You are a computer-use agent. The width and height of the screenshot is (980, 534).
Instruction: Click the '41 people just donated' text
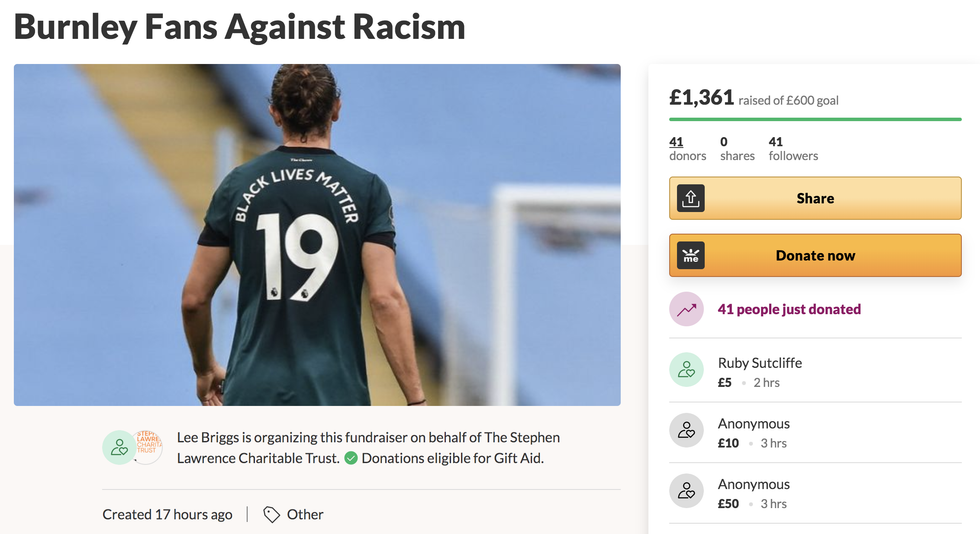[789, 309]
